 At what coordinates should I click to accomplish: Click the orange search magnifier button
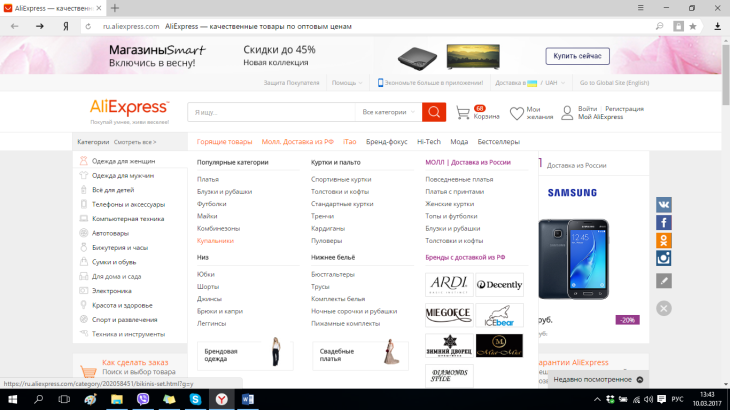click(434, 112)
